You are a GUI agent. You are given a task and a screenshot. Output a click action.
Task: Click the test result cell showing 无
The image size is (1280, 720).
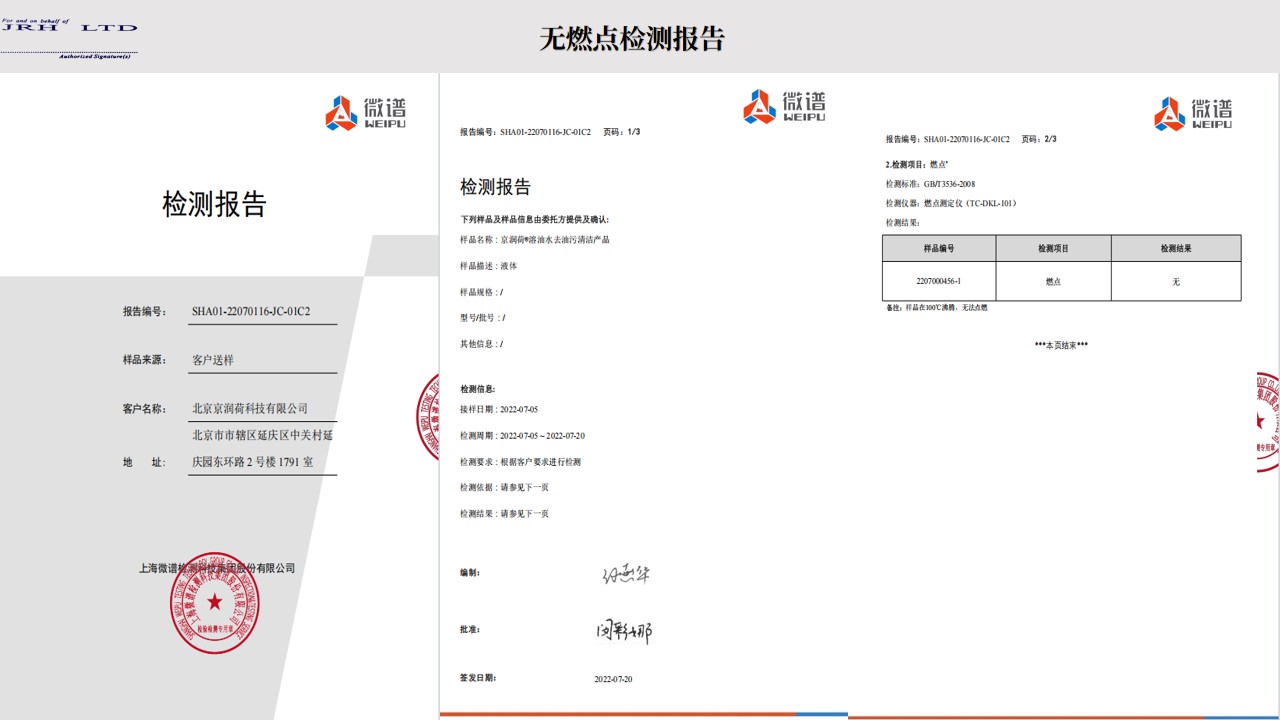(x=1175, y=281)
